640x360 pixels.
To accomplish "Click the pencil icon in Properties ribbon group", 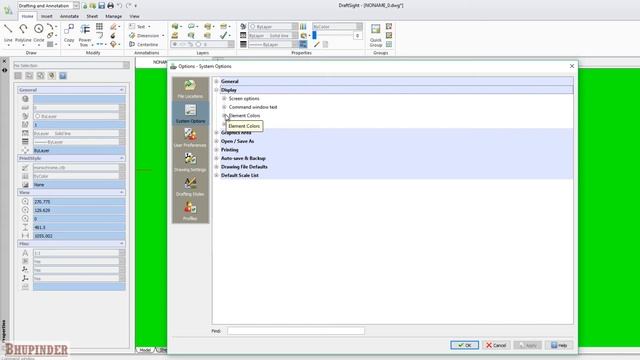I will (317, 44).
